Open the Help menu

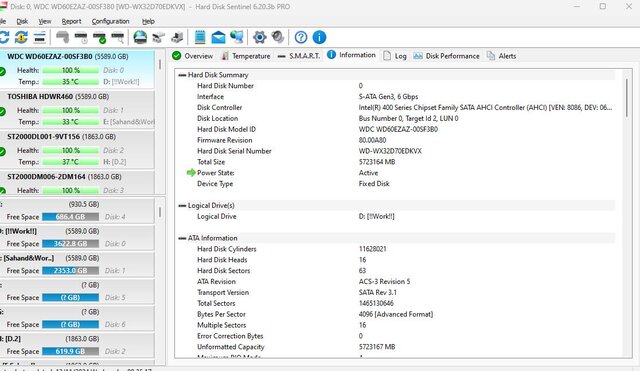pos(148,21)
